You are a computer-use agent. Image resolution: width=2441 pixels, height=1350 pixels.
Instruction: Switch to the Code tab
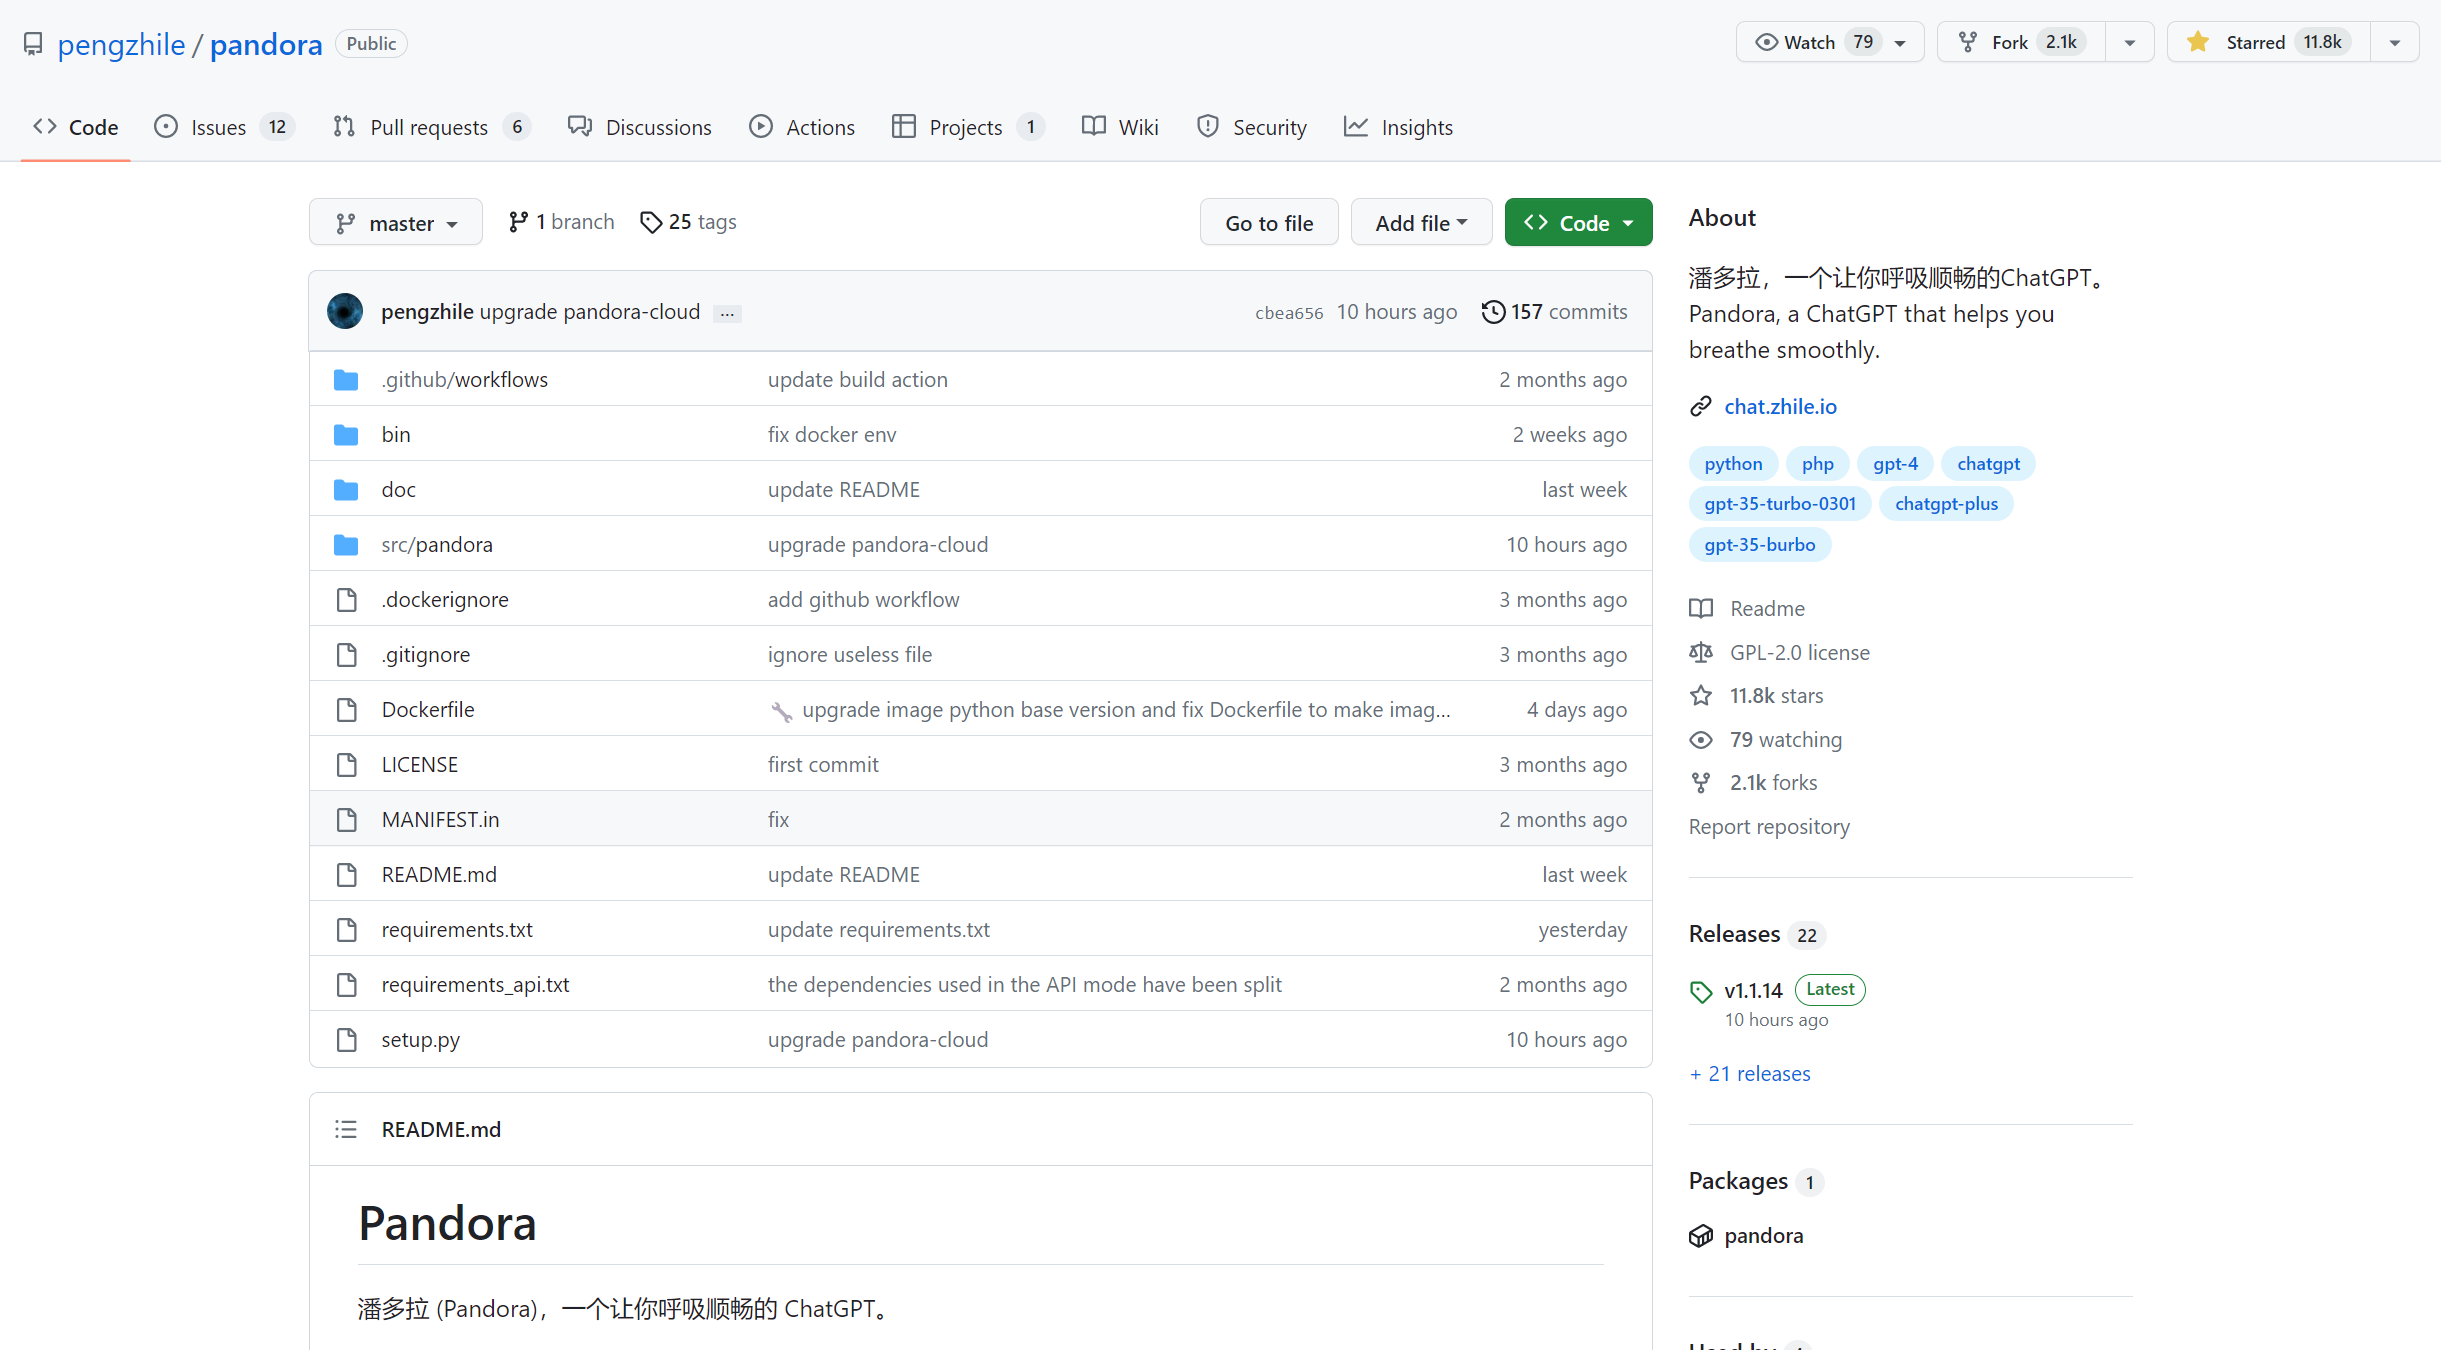[x=76, y=127]
